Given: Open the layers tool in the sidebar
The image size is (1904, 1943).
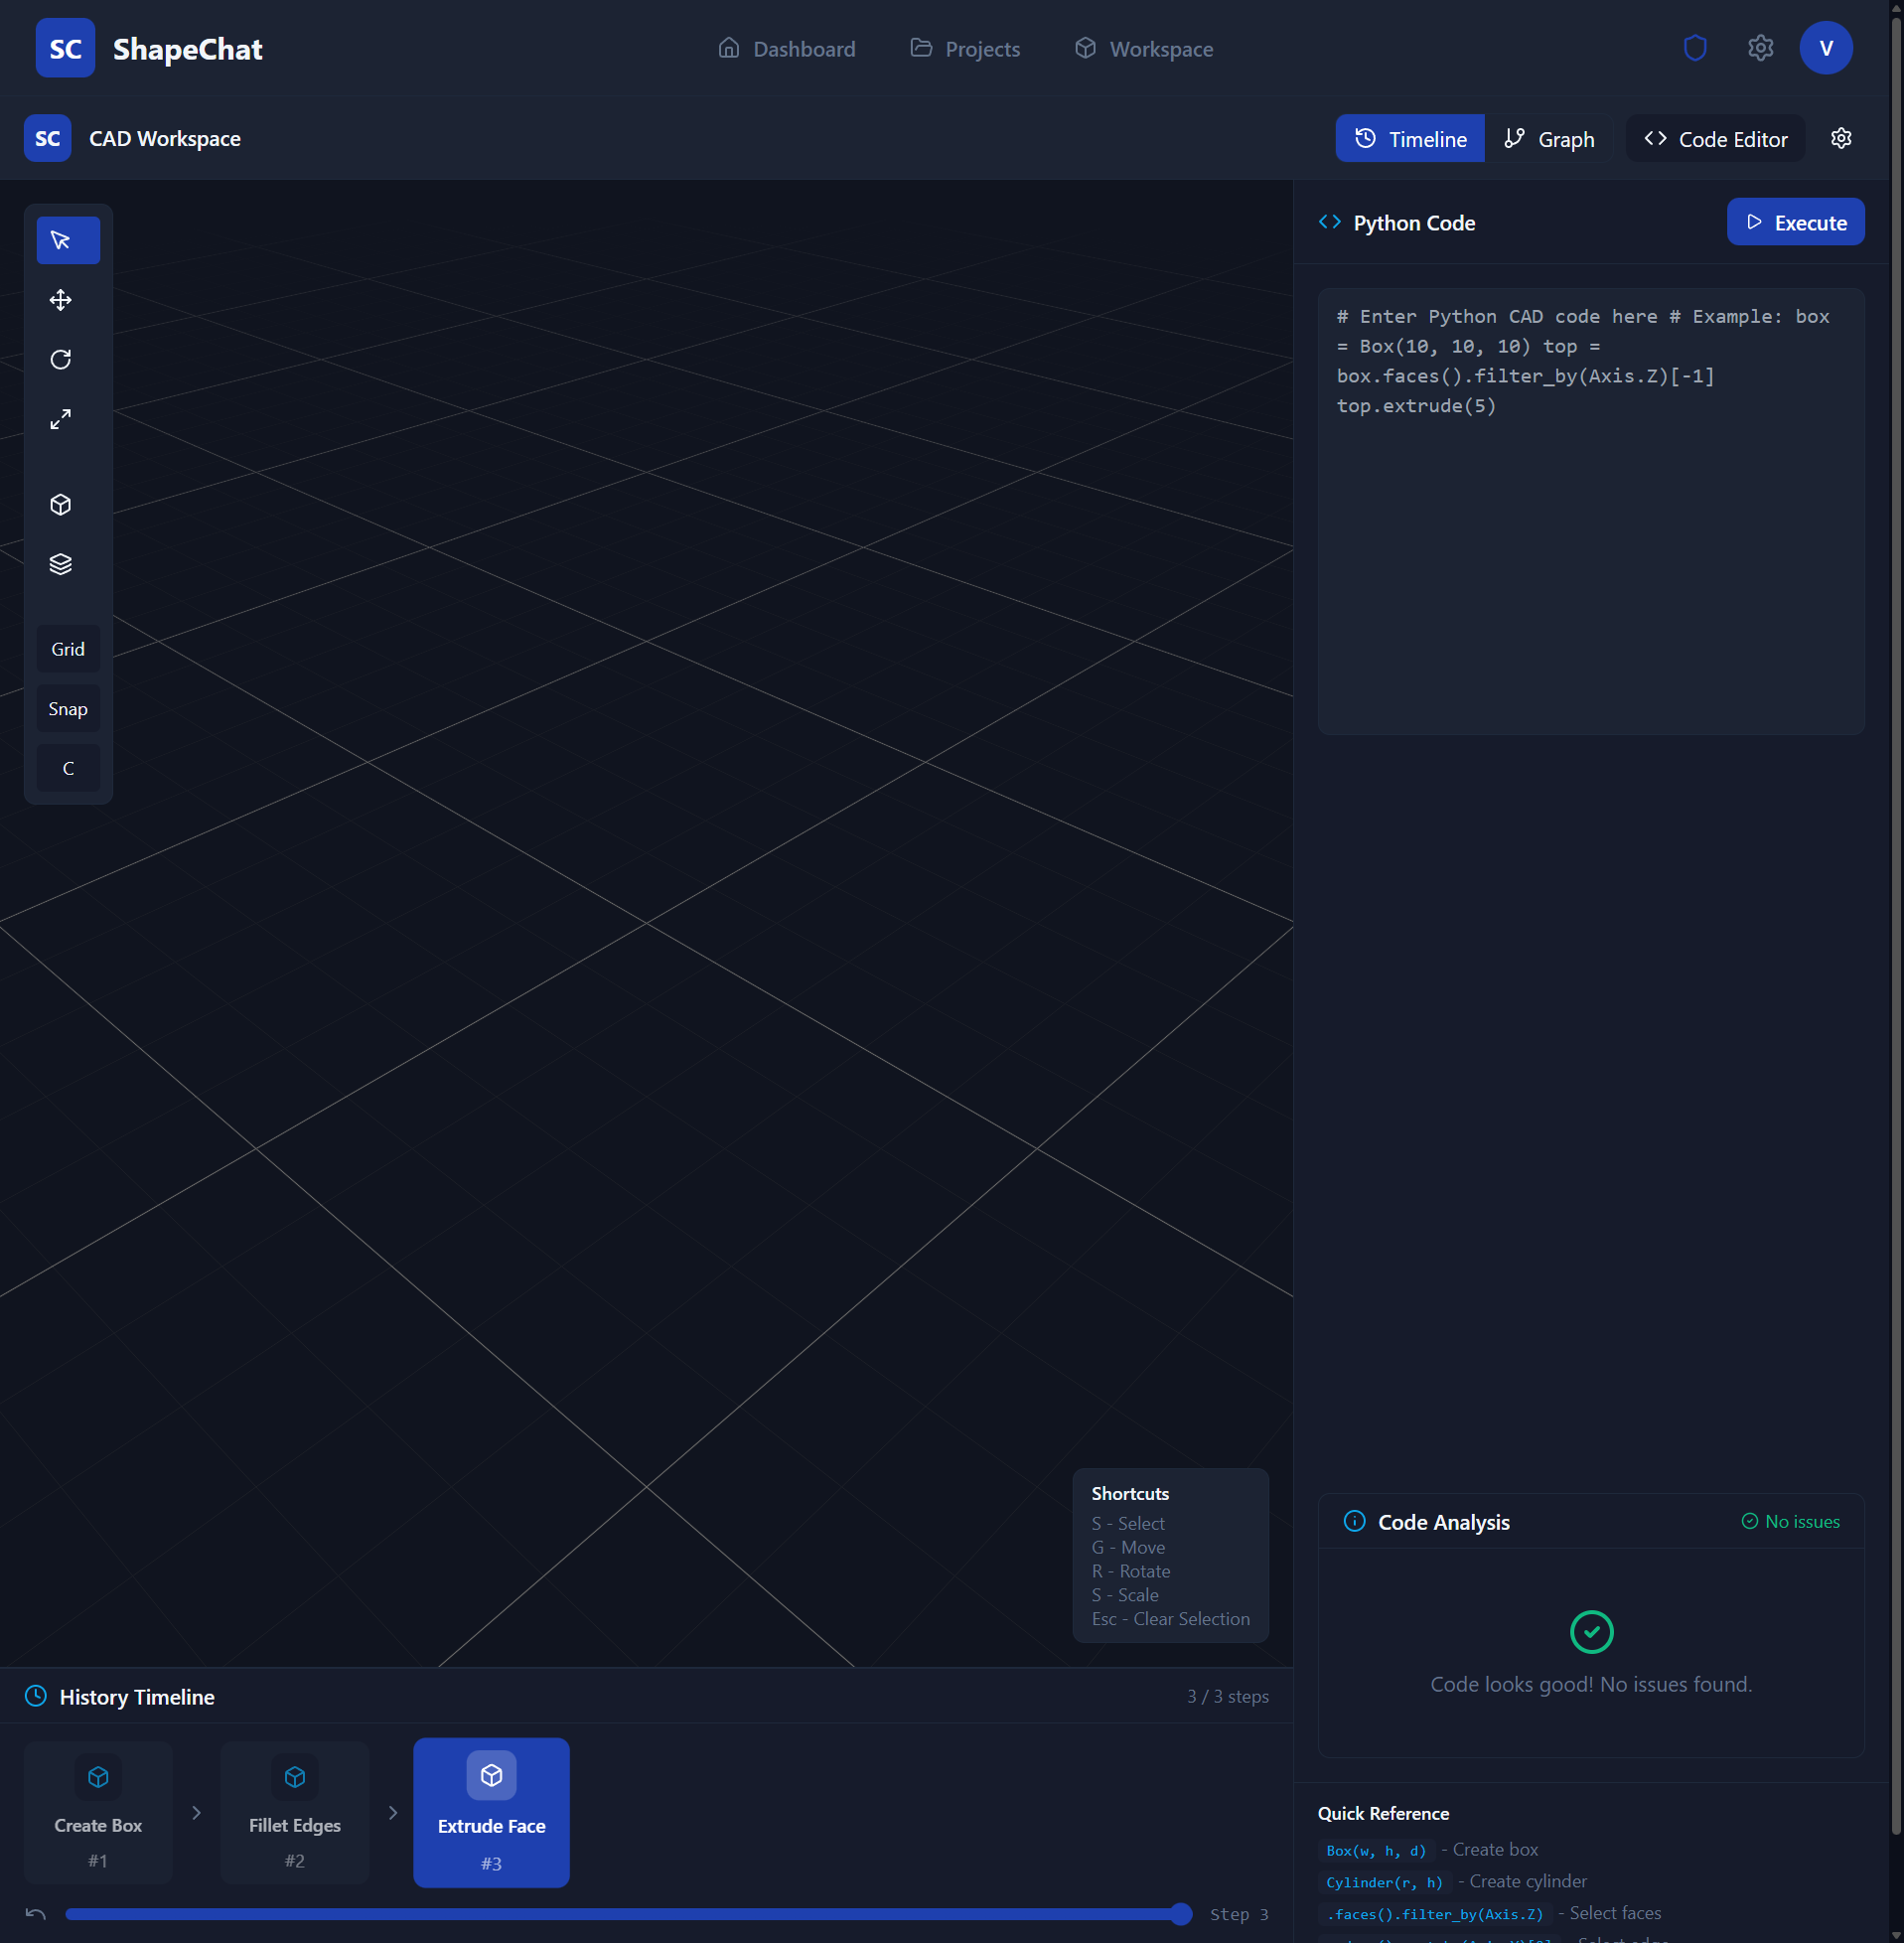Looking at the screenshot, I should (60, 563).
